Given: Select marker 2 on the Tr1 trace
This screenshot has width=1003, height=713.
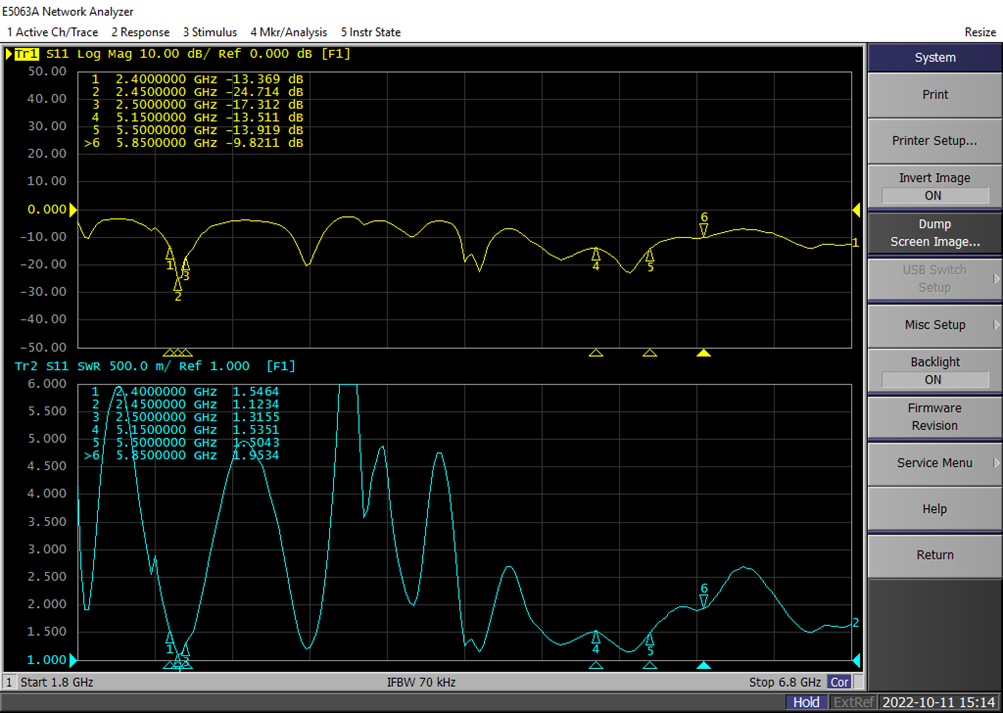Looking at the screenshot, I should [178, 289].
